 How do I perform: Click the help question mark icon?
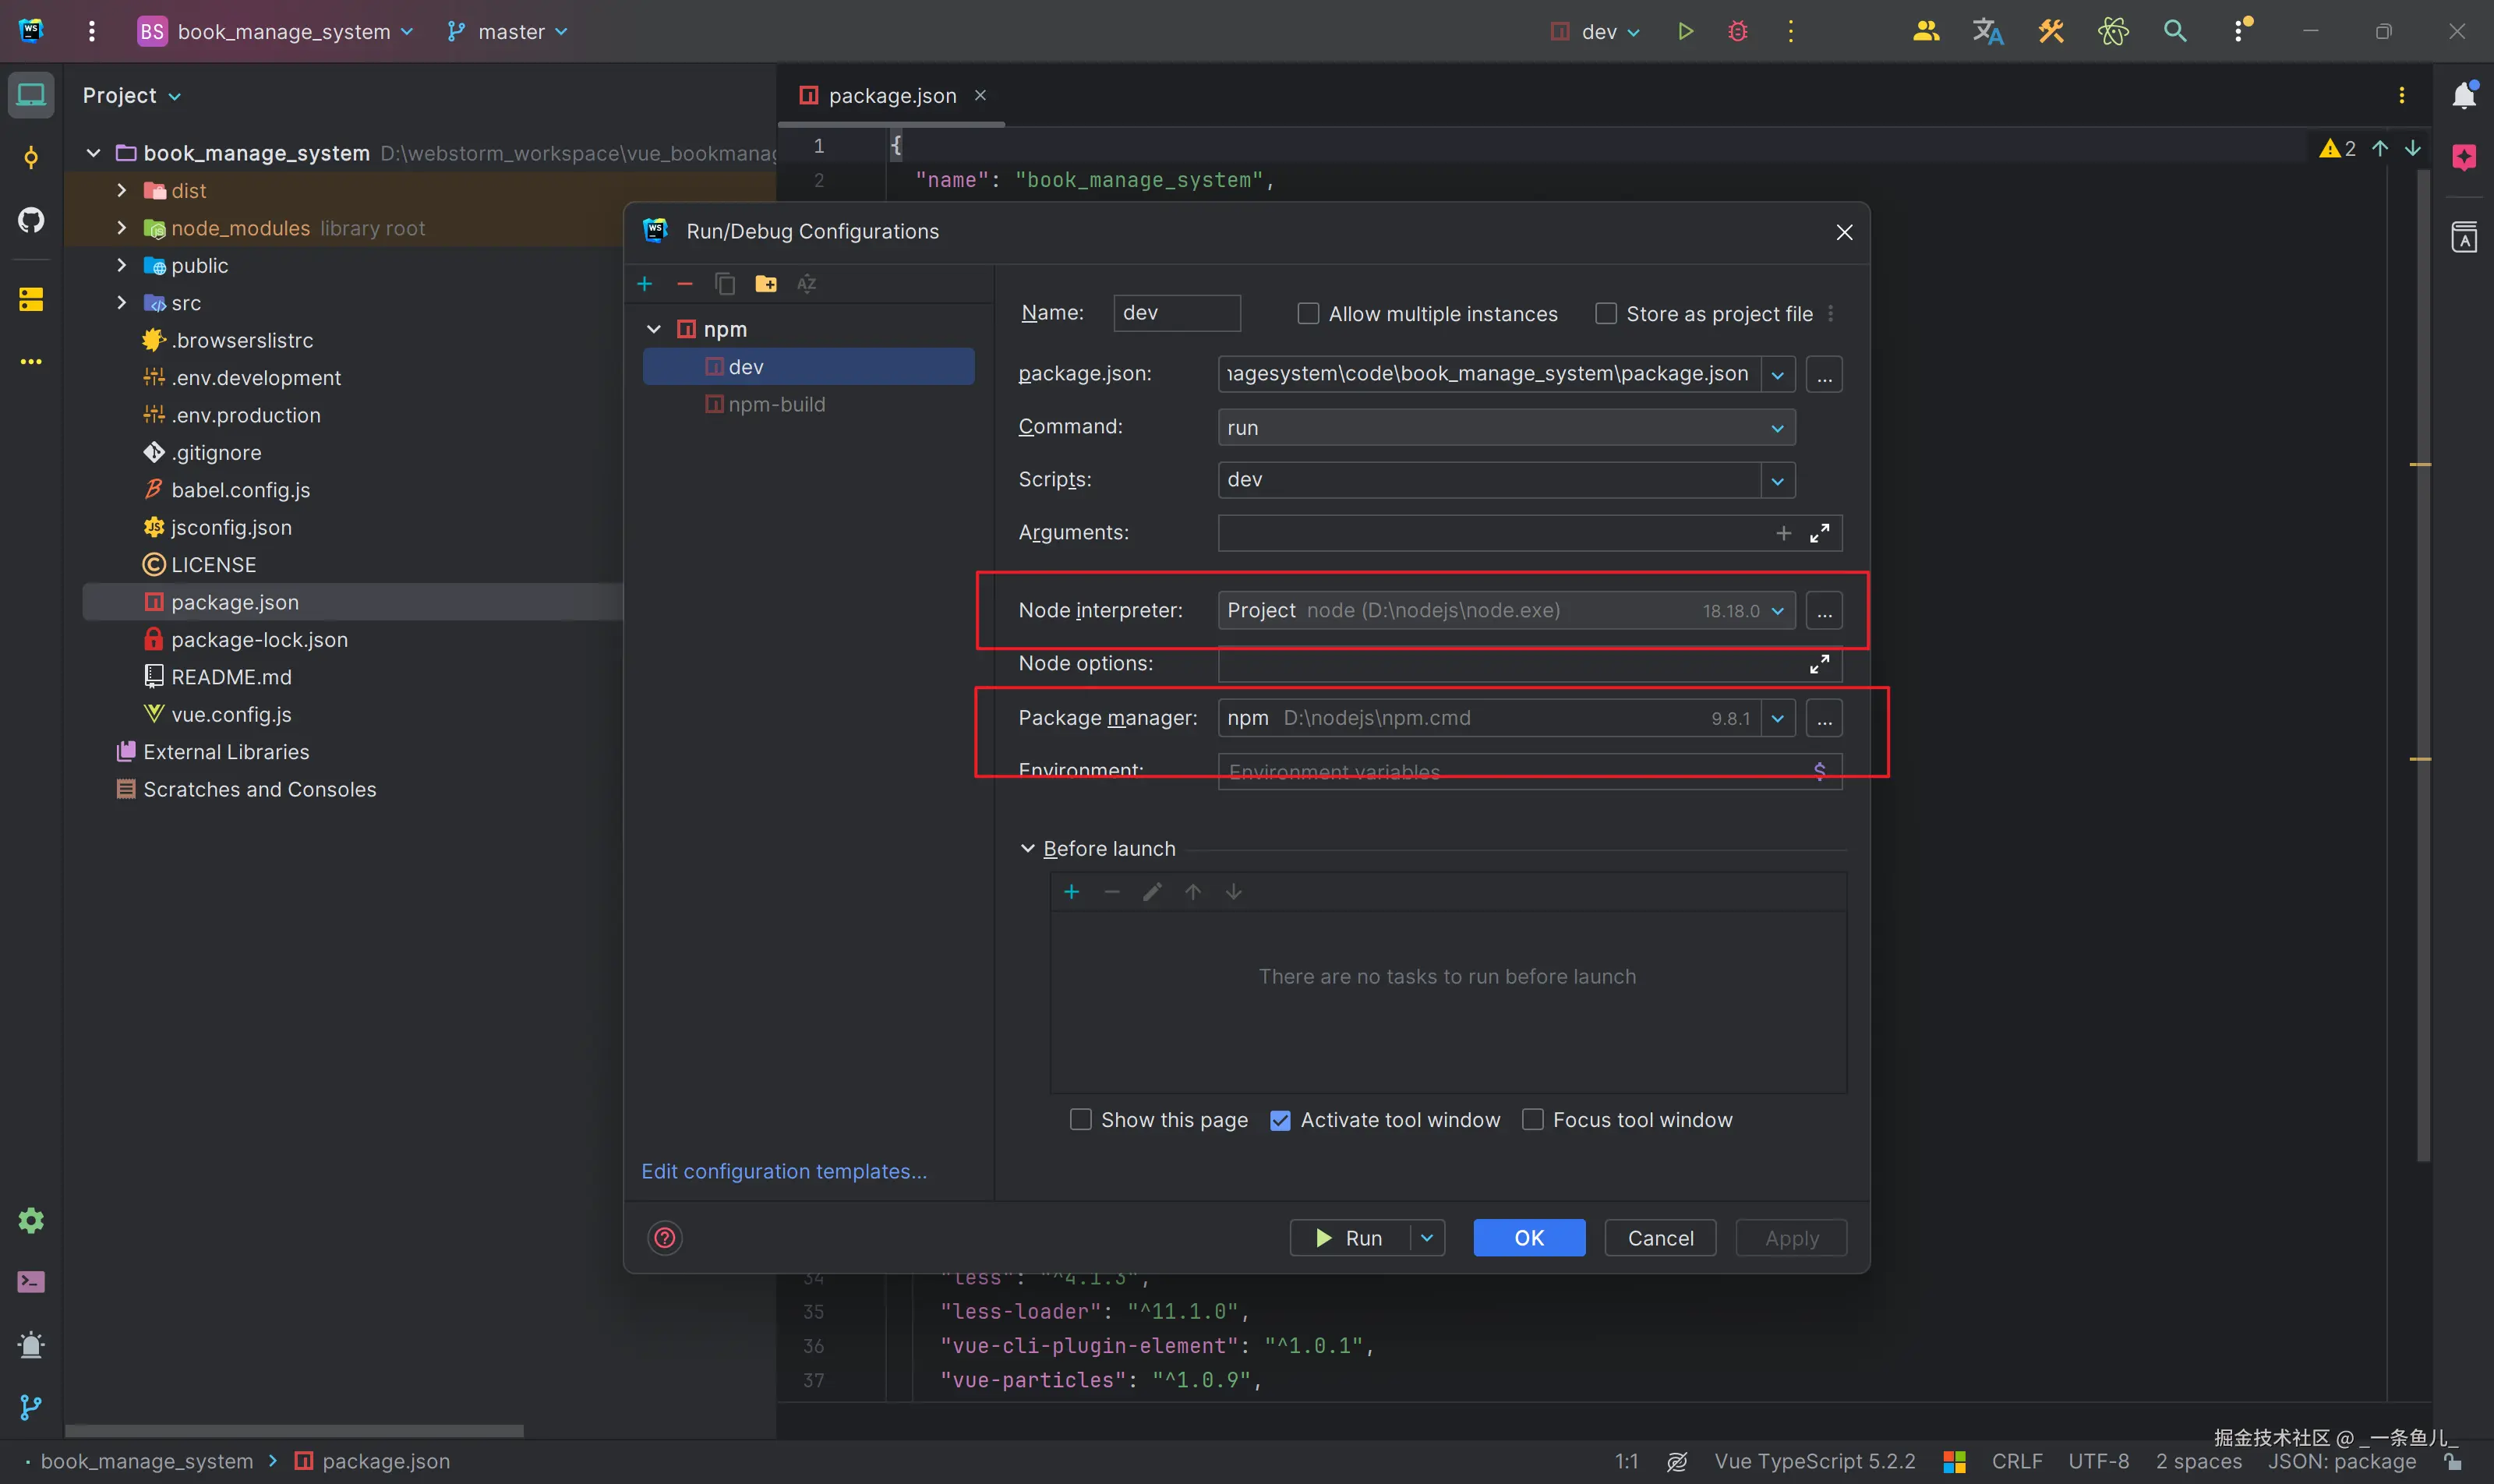point(665,1237)
